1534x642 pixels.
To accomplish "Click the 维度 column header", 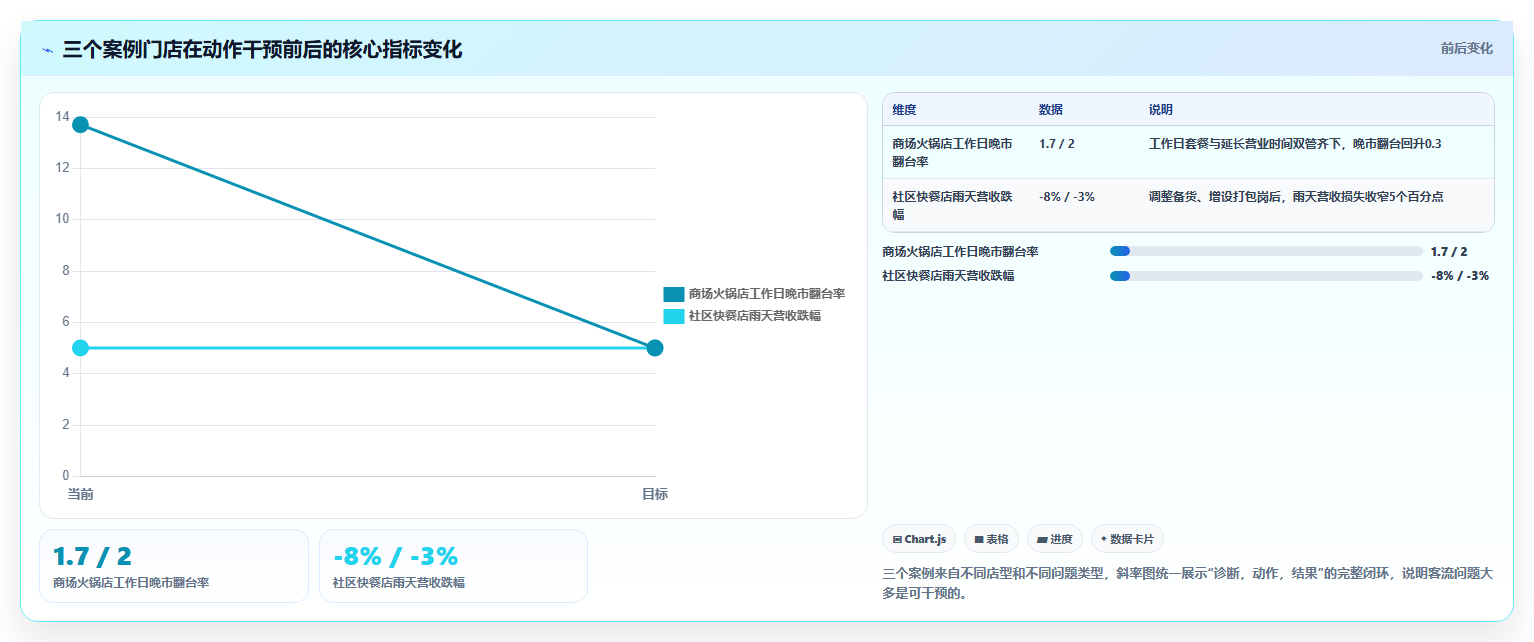I will coord(904,110).
